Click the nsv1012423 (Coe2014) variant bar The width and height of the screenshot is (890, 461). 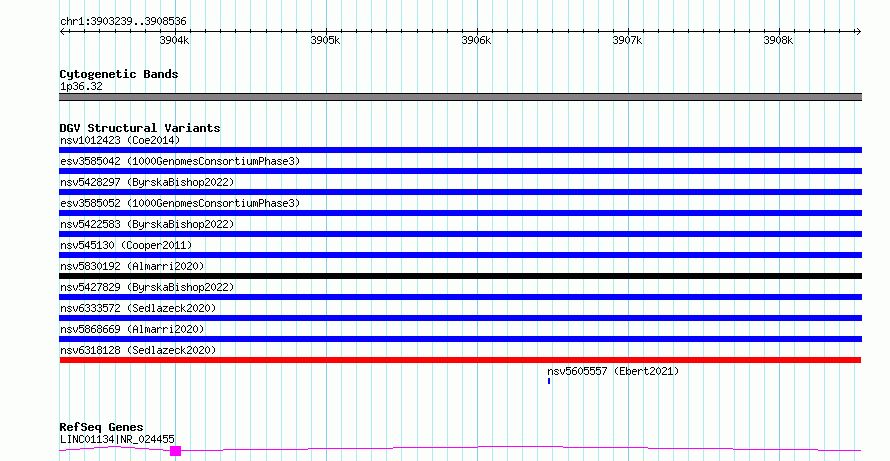tap(460, 150)
